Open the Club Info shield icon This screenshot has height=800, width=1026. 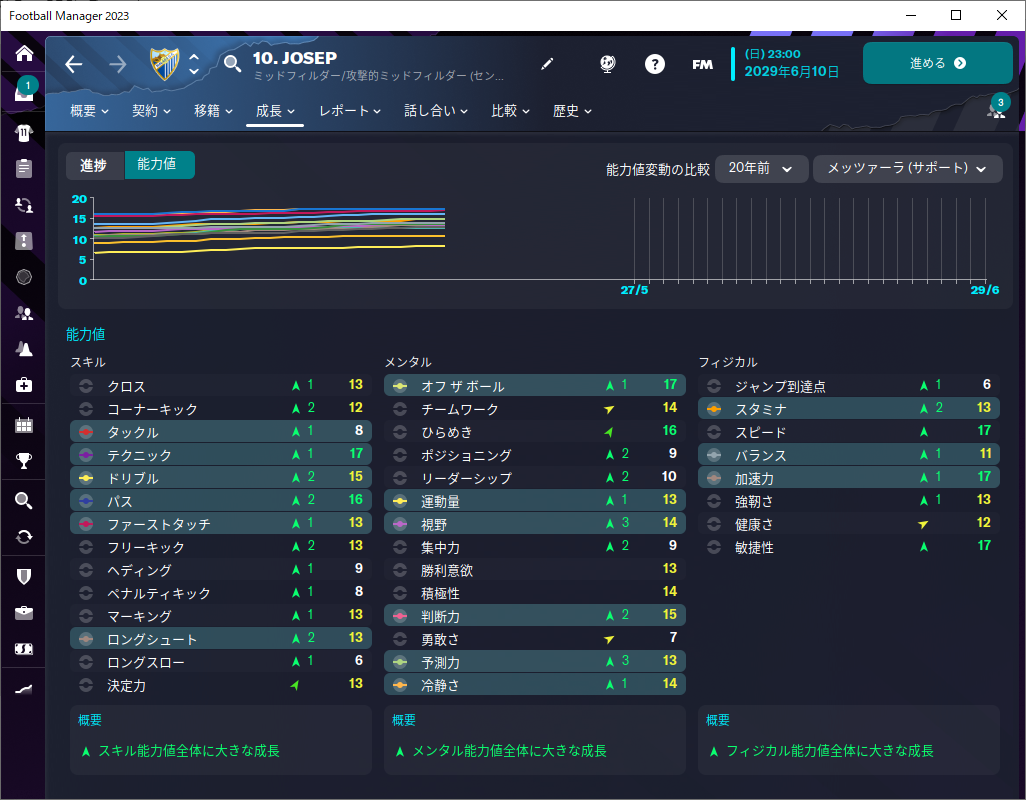tap(24, 576)
